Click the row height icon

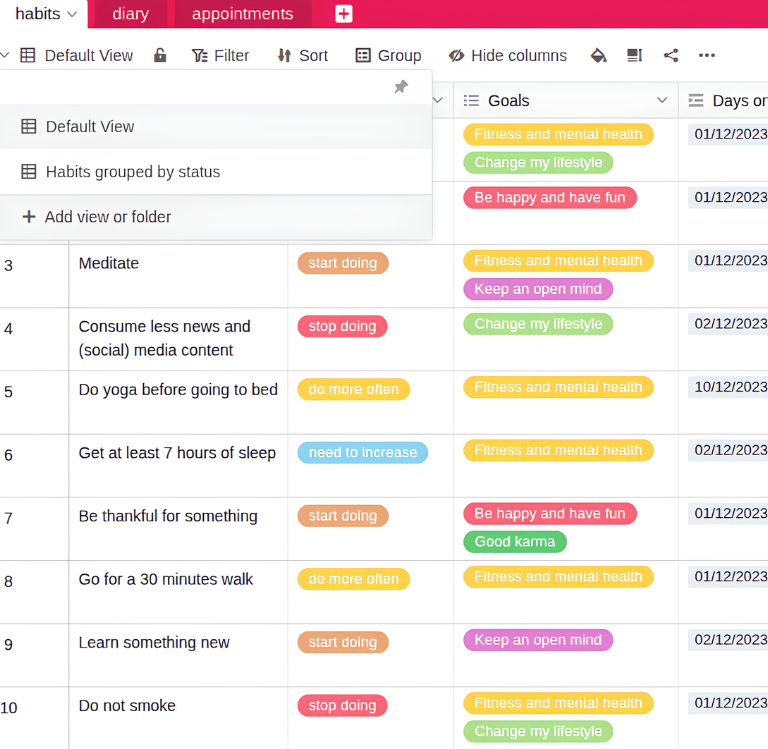(634, 55)
